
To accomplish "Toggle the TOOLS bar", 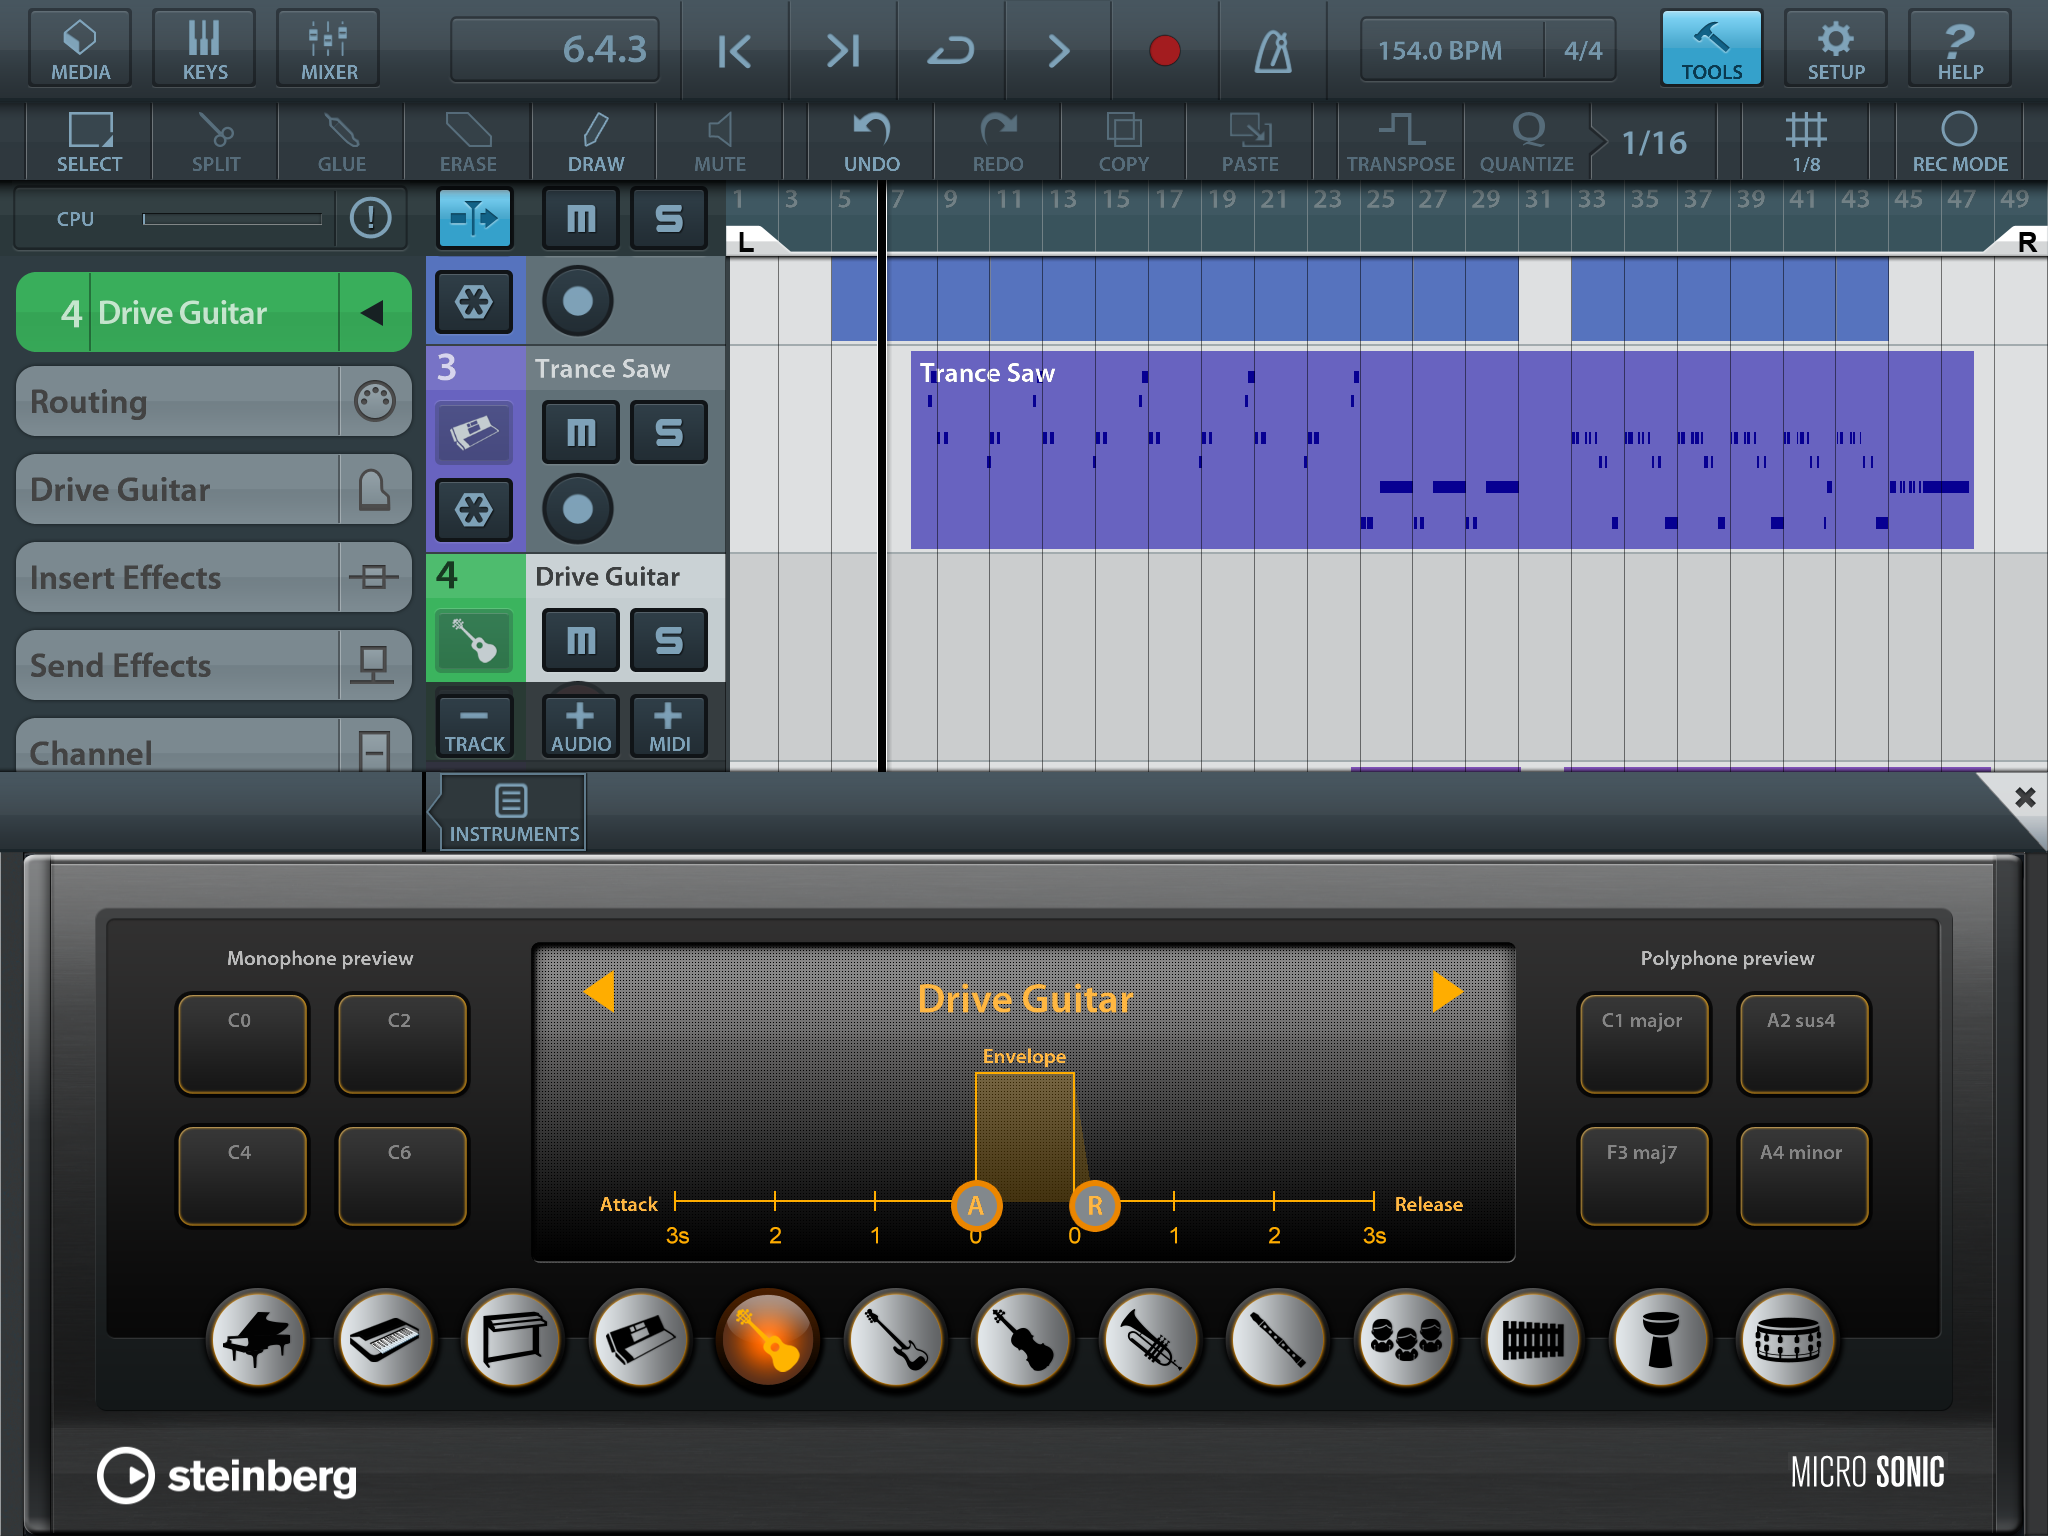I will point(1711,48).
